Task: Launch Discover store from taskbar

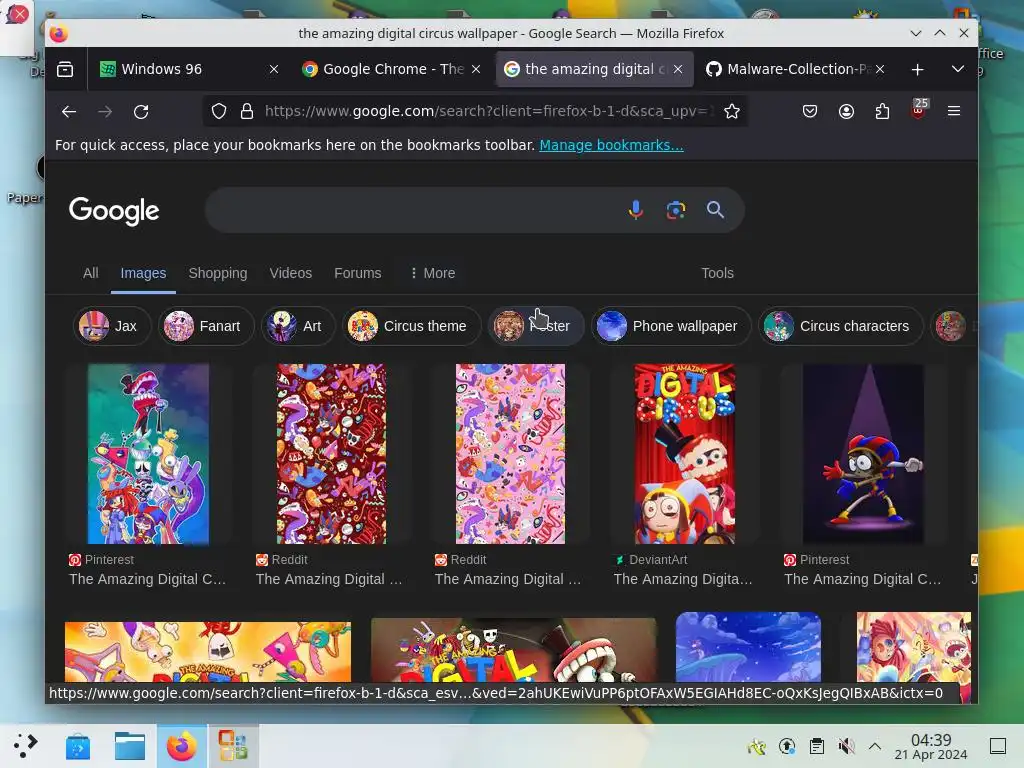Action: (78, 746)
